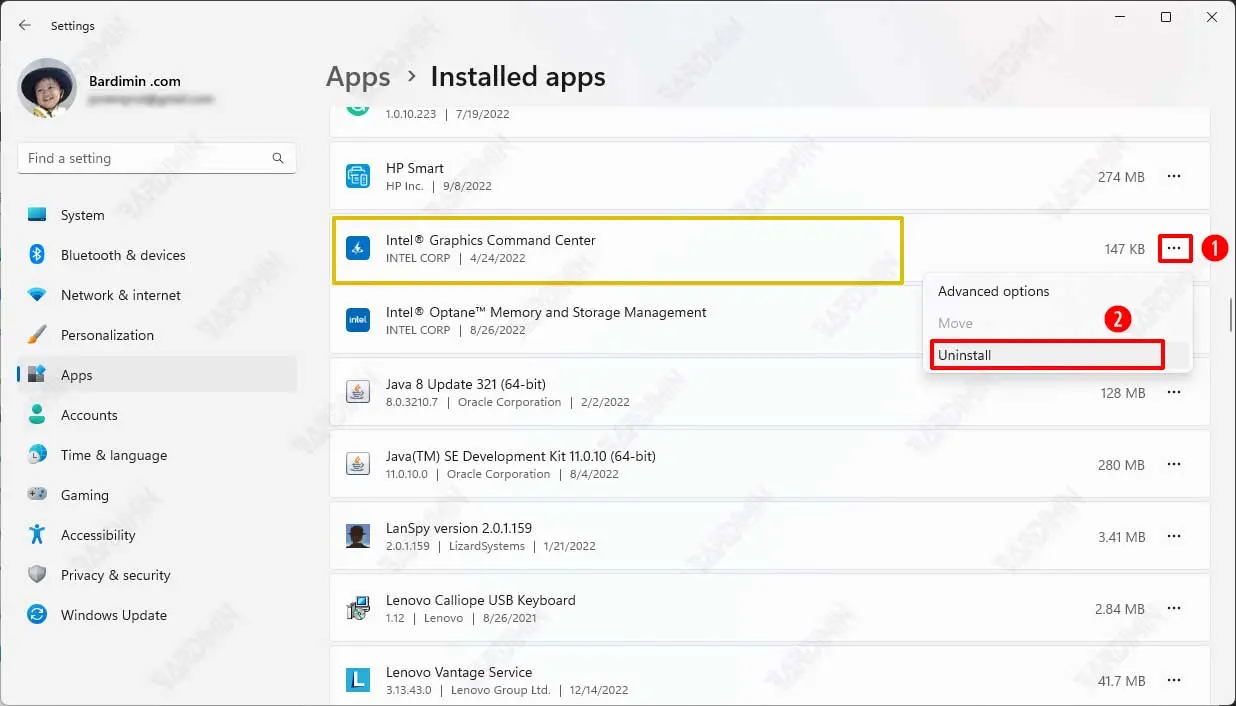The width and height of the screenshot is (1236, 706).
Task: Click the back arrow in Settings
Action: (25, 25)
